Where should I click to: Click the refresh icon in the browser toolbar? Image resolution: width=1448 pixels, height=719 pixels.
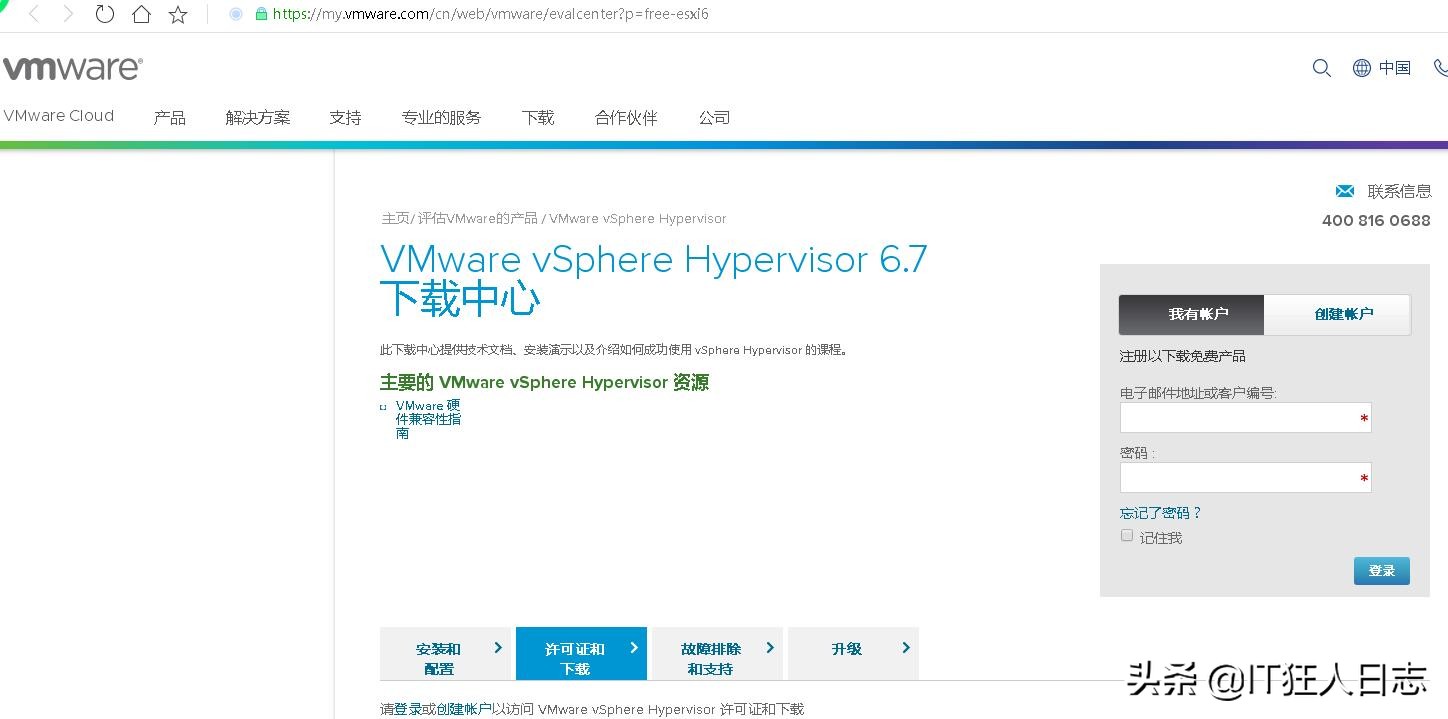point(105,14)
